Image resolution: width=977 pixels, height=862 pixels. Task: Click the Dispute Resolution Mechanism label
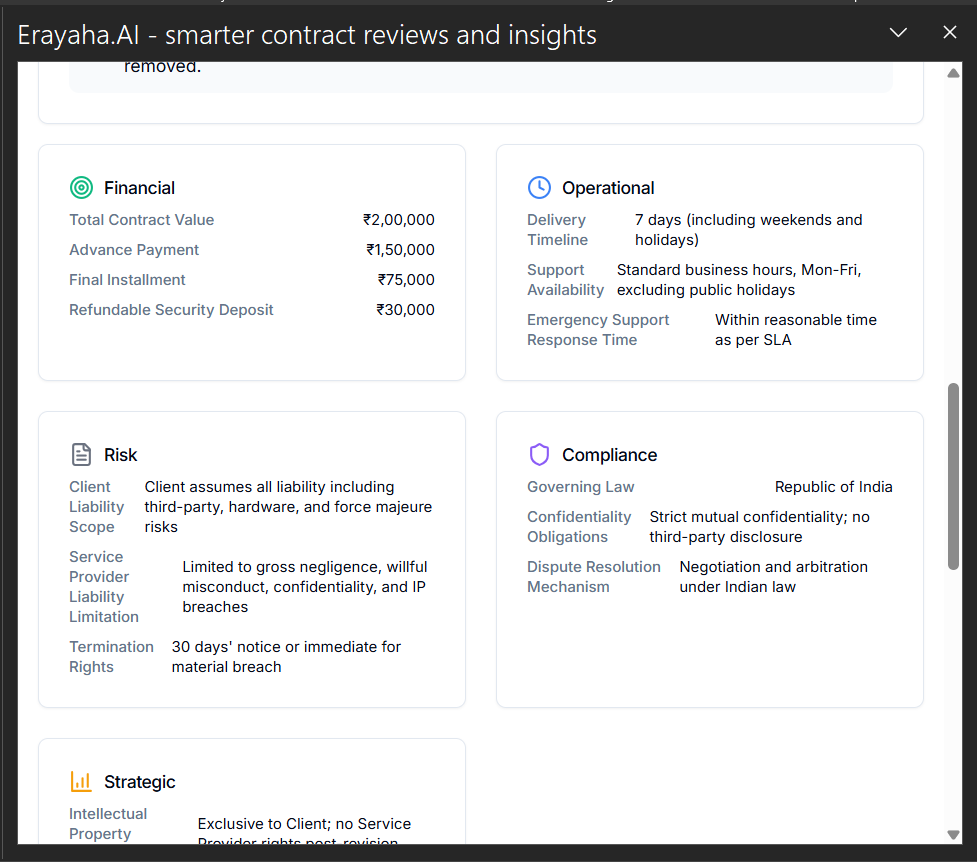pos(594,577)
